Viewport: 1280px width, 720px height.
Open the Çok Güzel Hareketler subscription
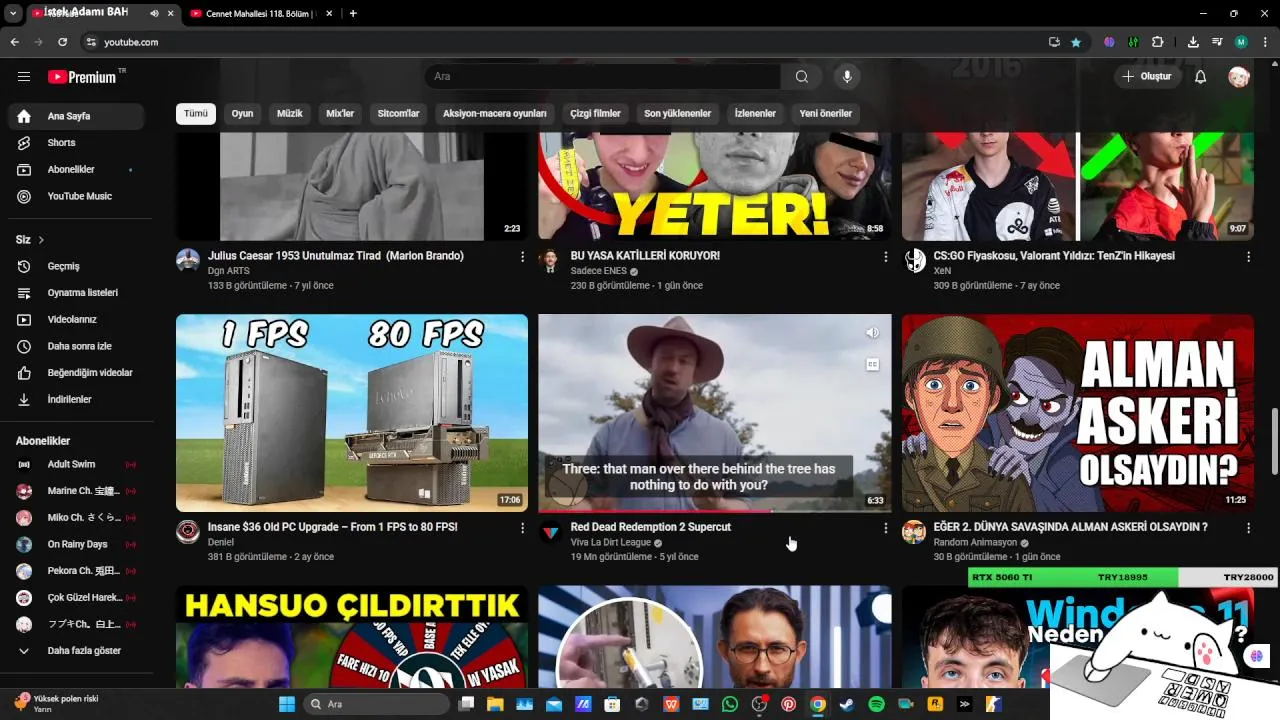[x=76, y=597]
